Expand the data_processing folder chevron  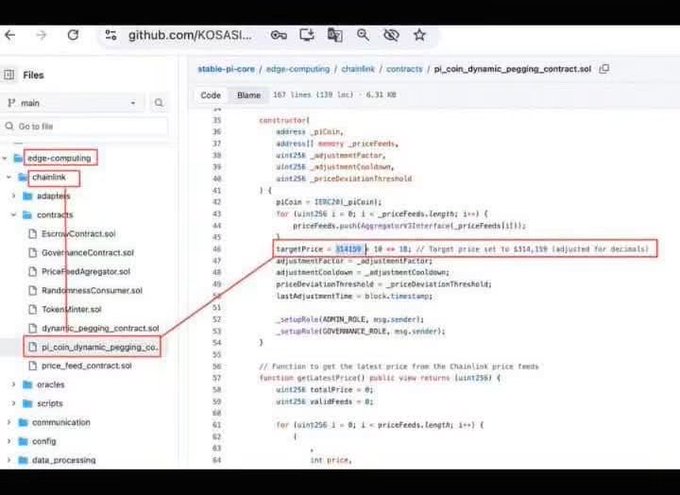click(9, 460)
